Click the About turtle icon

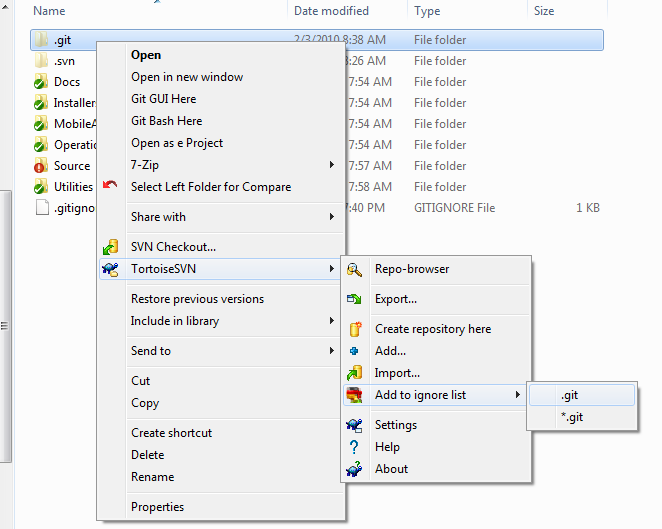click(x=354, y=469)
